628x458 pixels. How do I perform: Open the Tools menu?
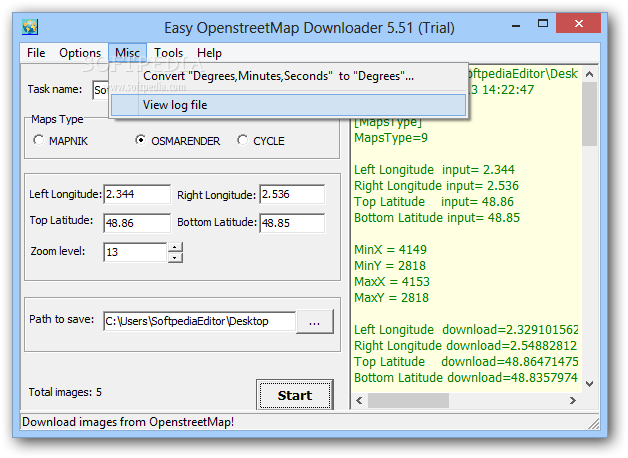pos(169,53)
